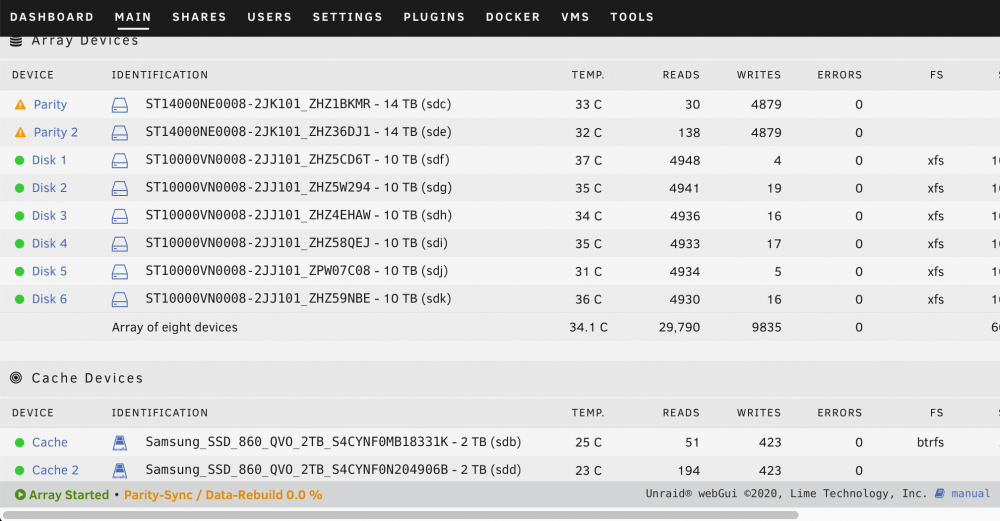
Task: Open the Disk 4 device link
Action: (x=49, y=244)
